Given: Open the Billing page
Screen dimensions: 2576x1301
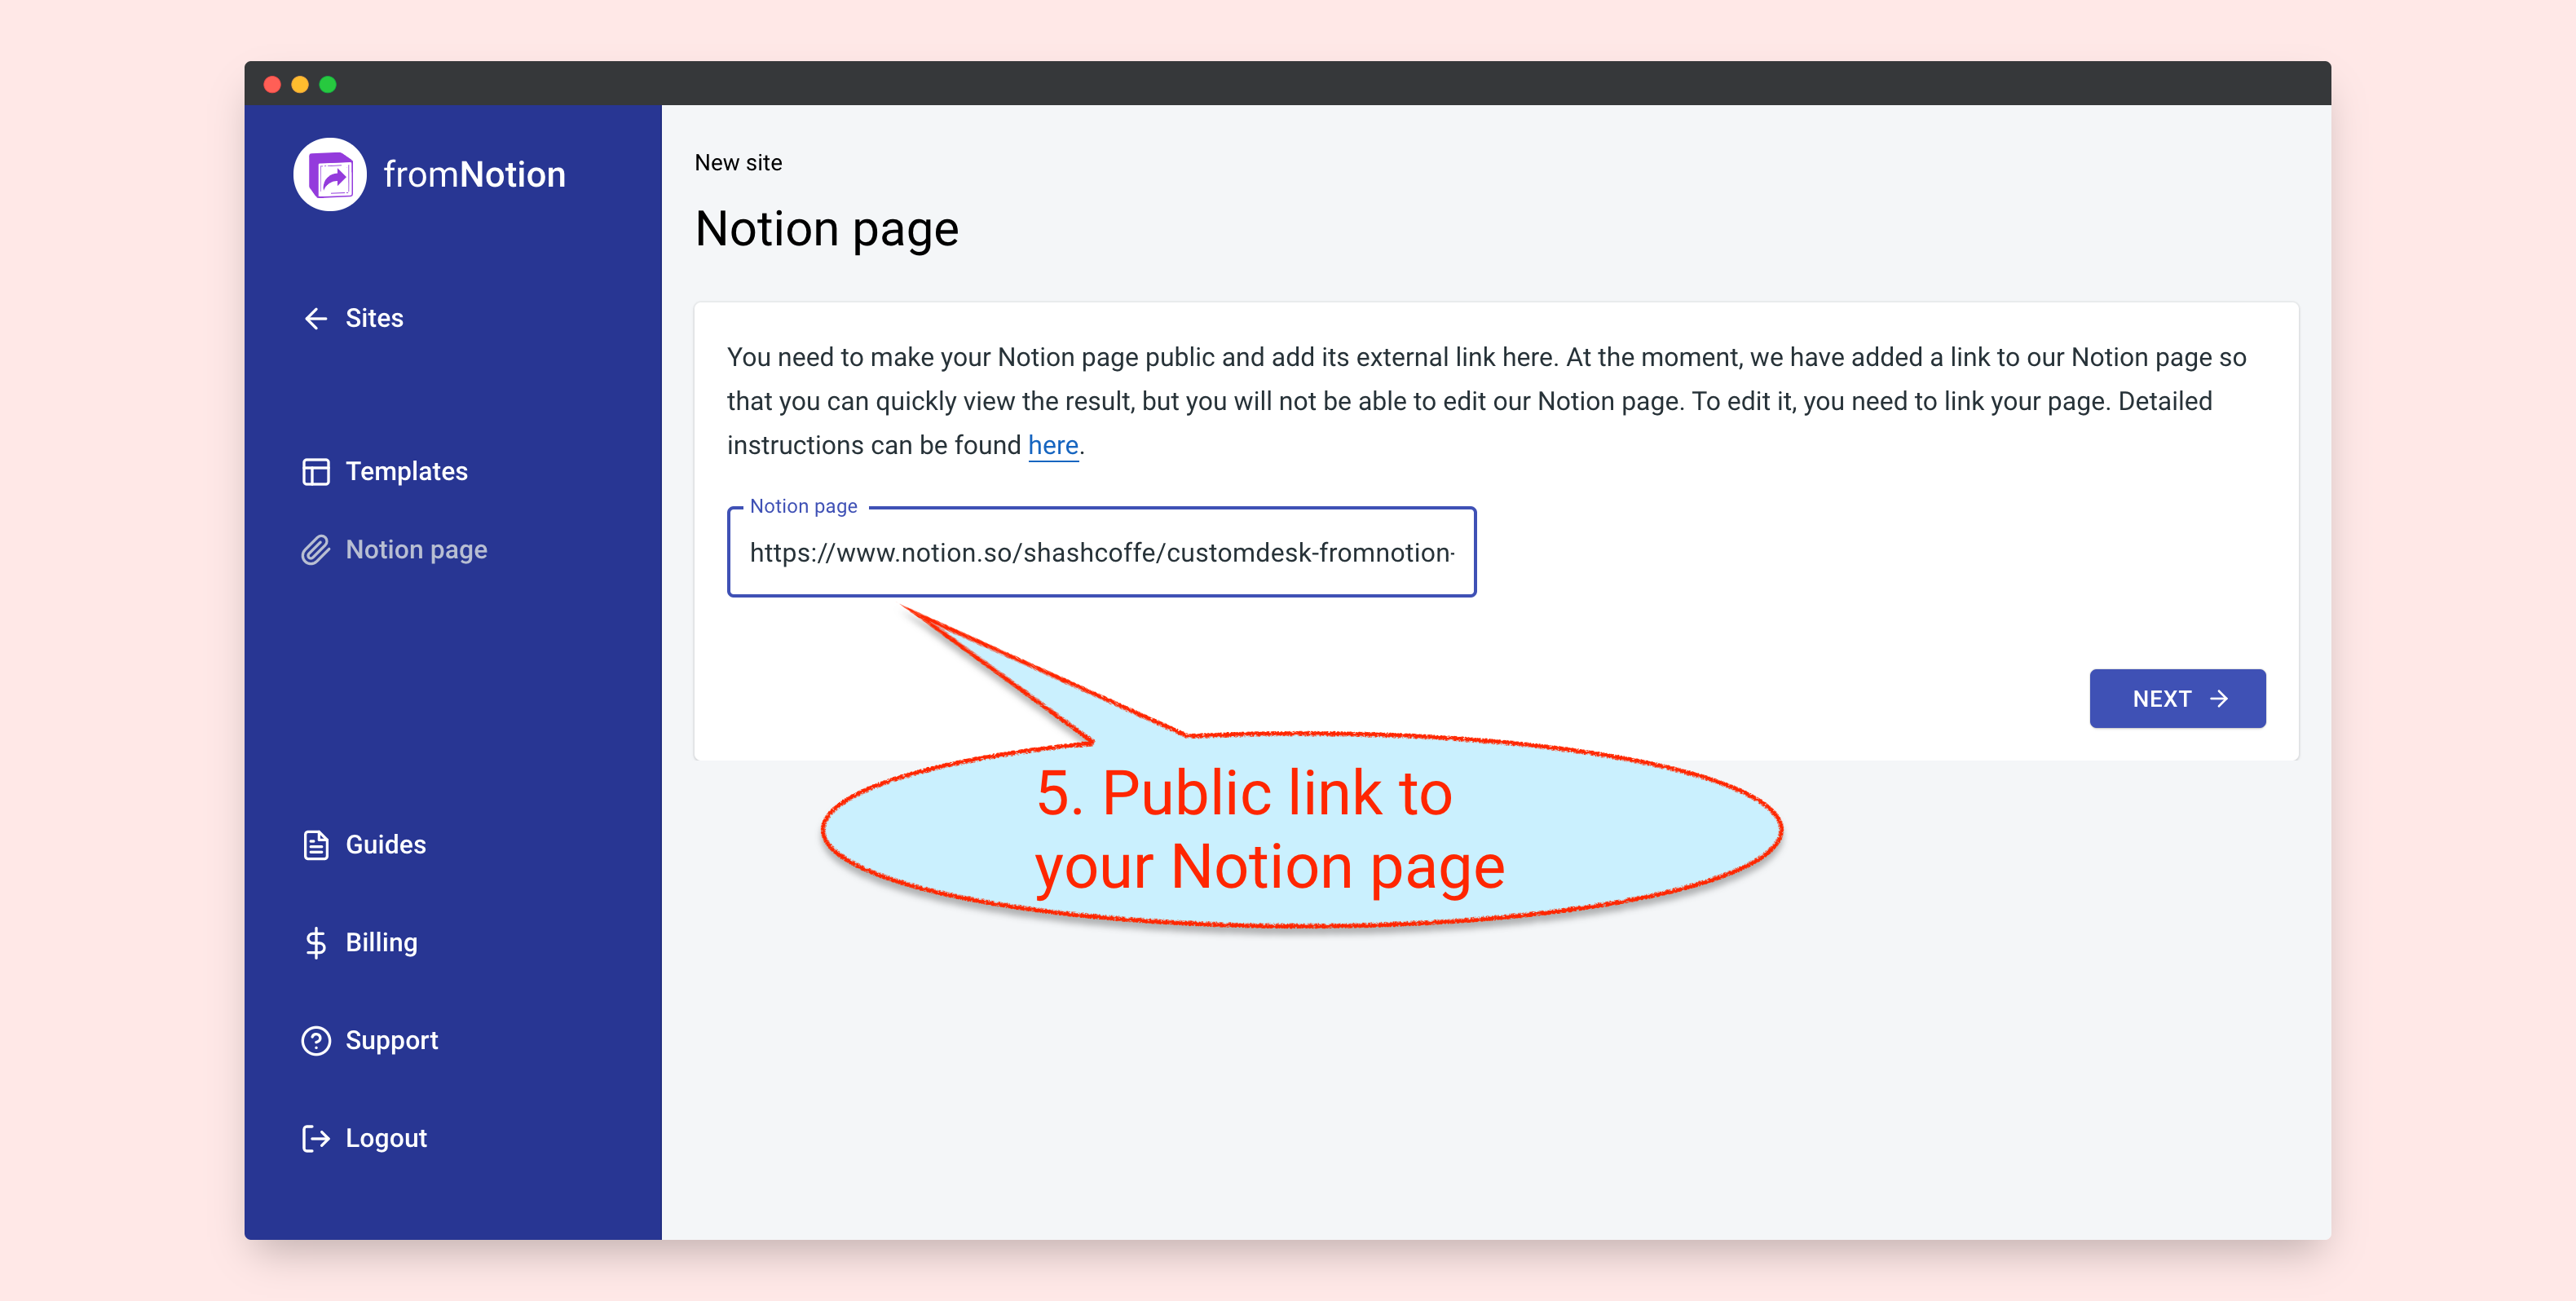Looking at the screenshot, I should coord(381,943).
